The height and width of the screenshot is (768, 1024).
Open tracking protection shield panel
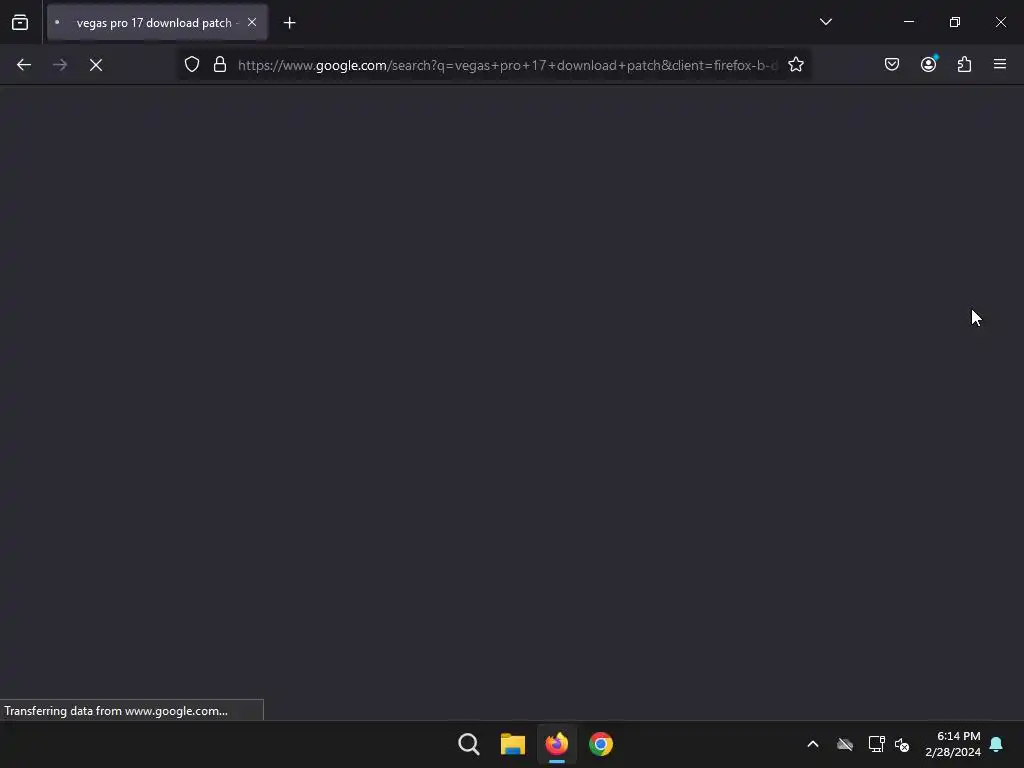191,65
